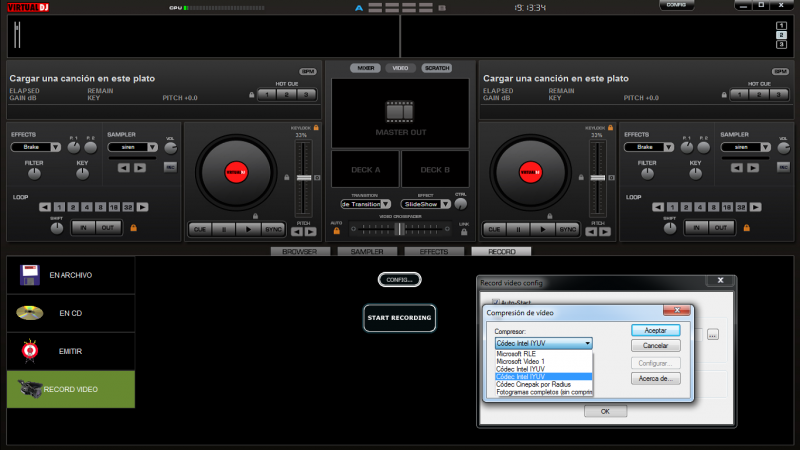The height and width of the screenshot is (450, 800).
Task: Switch to the EFFECTS tab
Action: tap(434, 252)
